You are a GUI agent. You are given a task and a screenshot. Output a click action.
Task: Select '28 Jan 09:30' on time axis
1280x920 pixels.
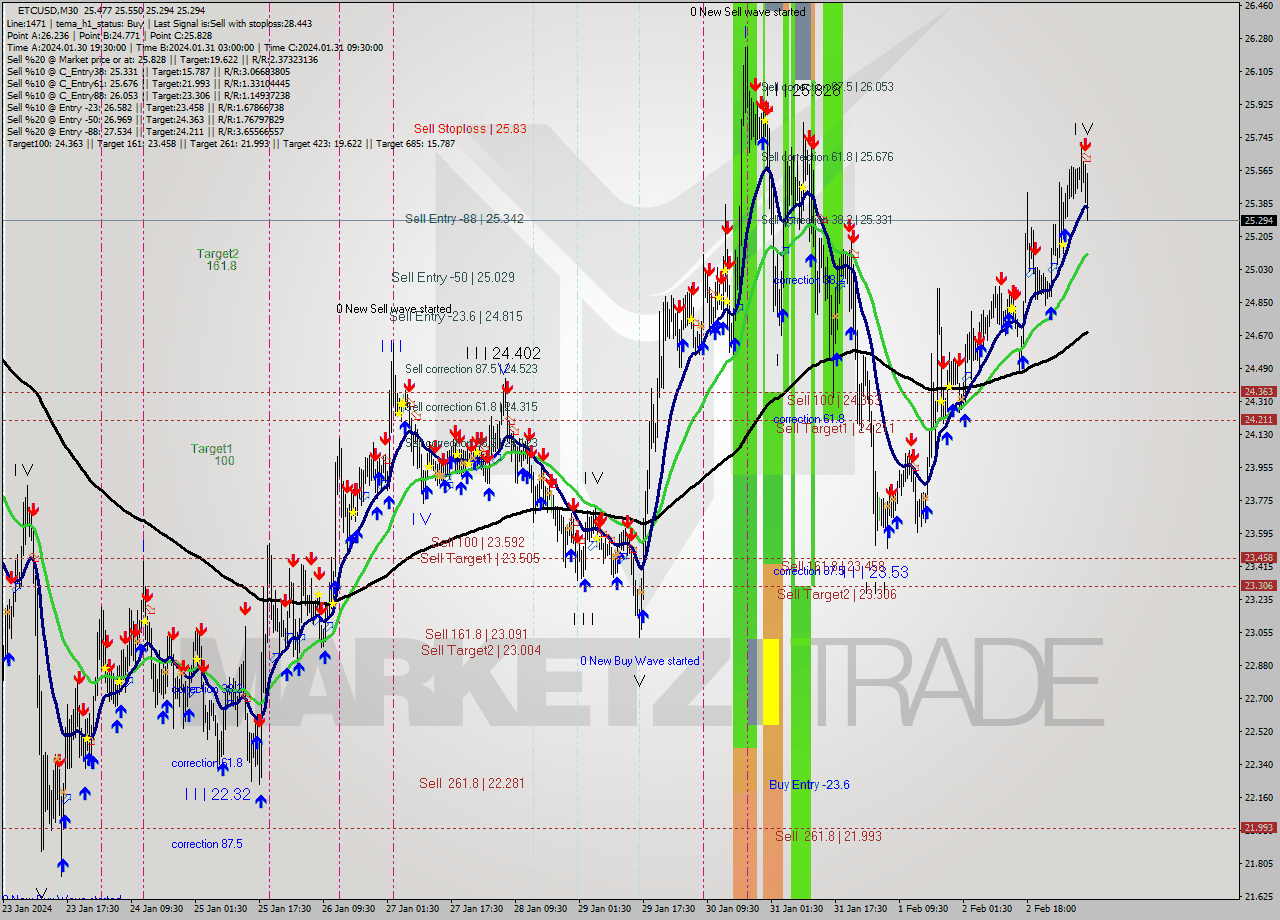click(541, 909)
